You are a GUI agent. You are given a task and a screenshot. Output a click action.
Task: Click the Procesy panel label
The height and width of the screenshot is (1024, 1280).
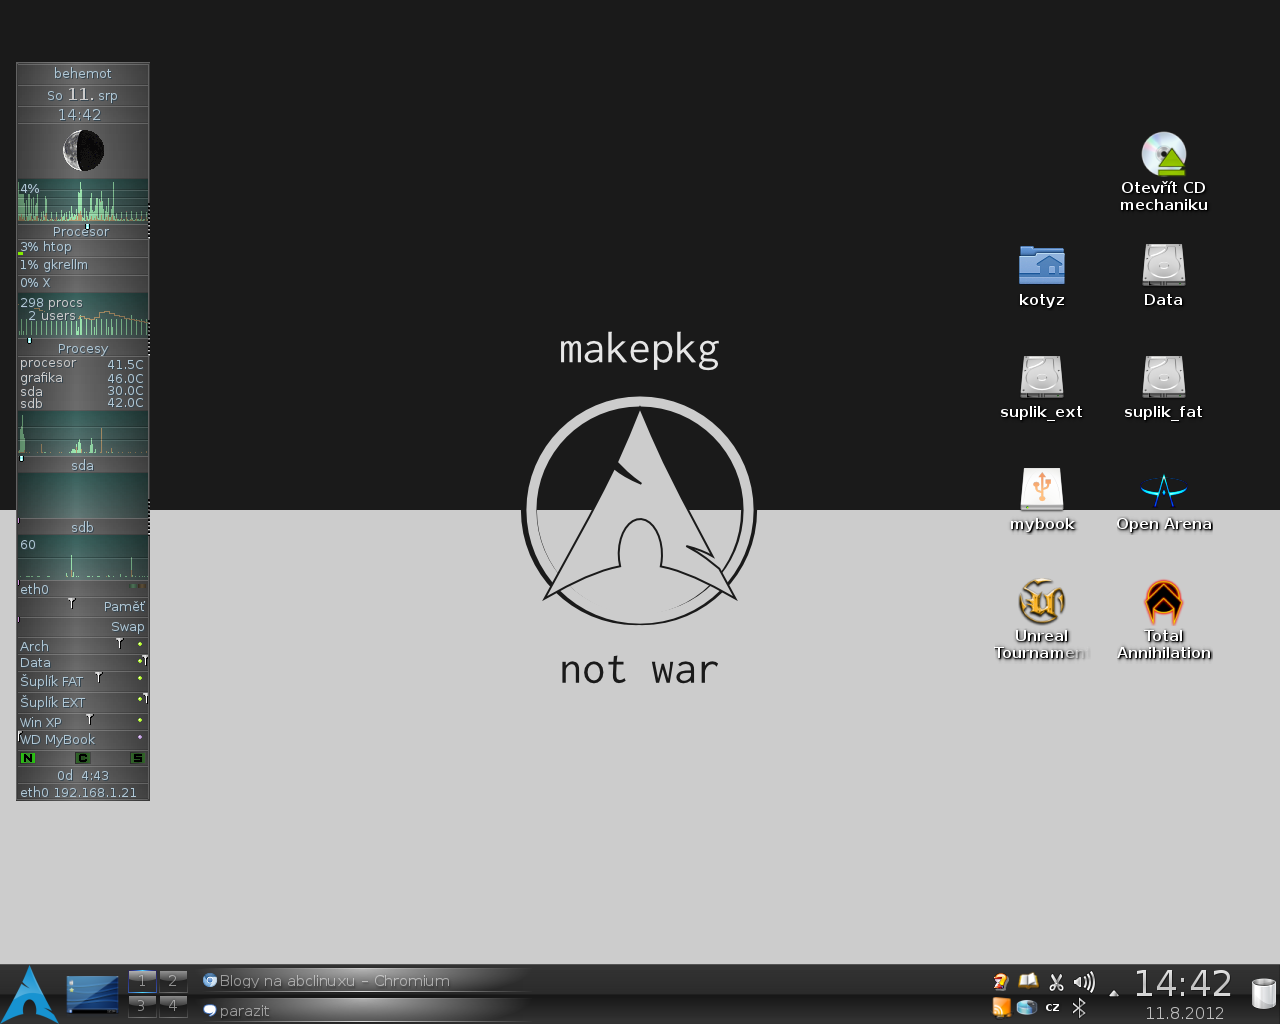(83, 349)
